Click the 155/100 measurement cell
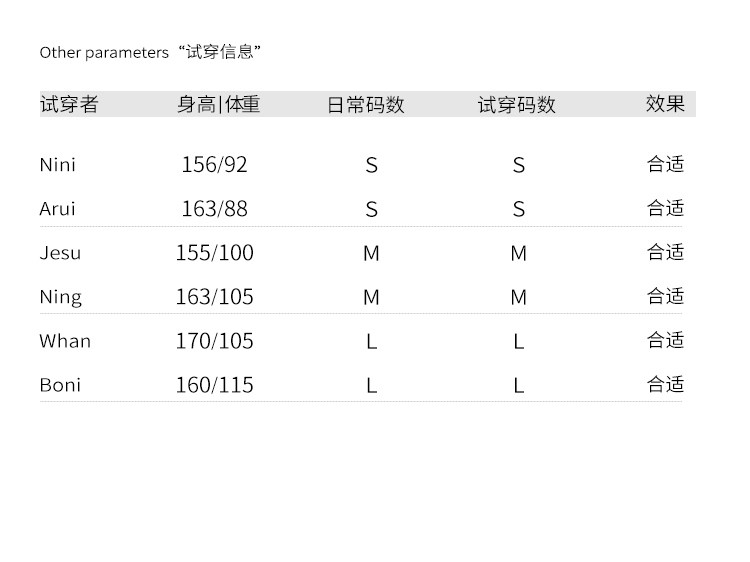The image size is (750, 562). coord(214,253)
